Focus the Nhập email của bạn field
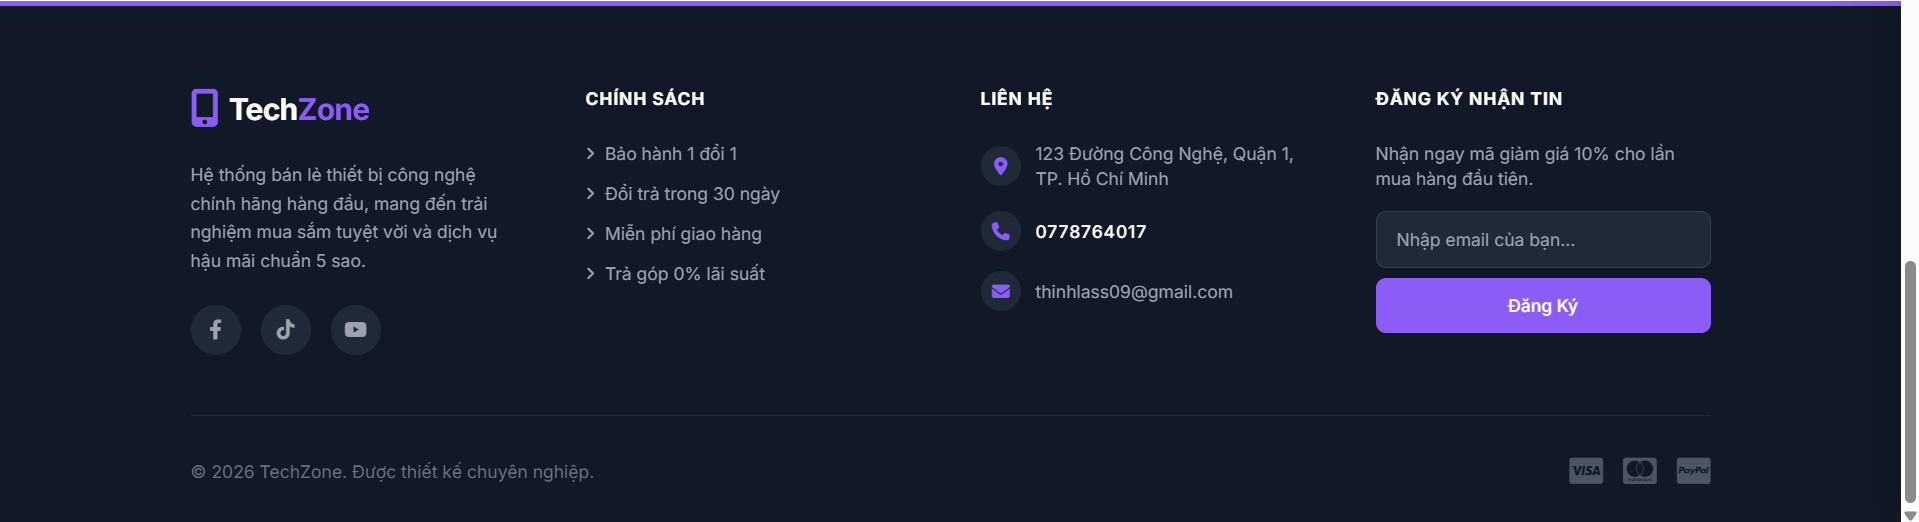 (1542, 240)
